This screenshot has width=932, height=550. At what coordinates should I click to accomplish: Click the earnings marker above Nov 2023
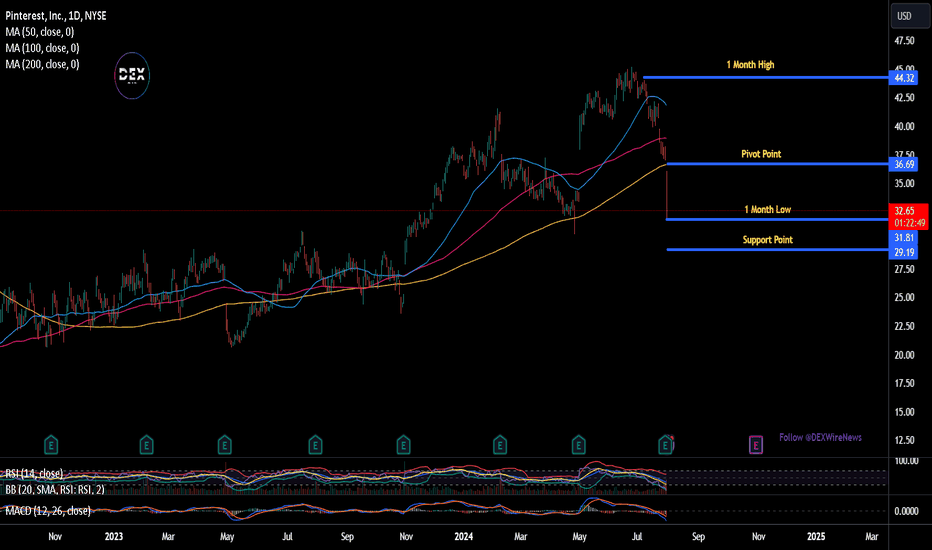click(403, 444)
